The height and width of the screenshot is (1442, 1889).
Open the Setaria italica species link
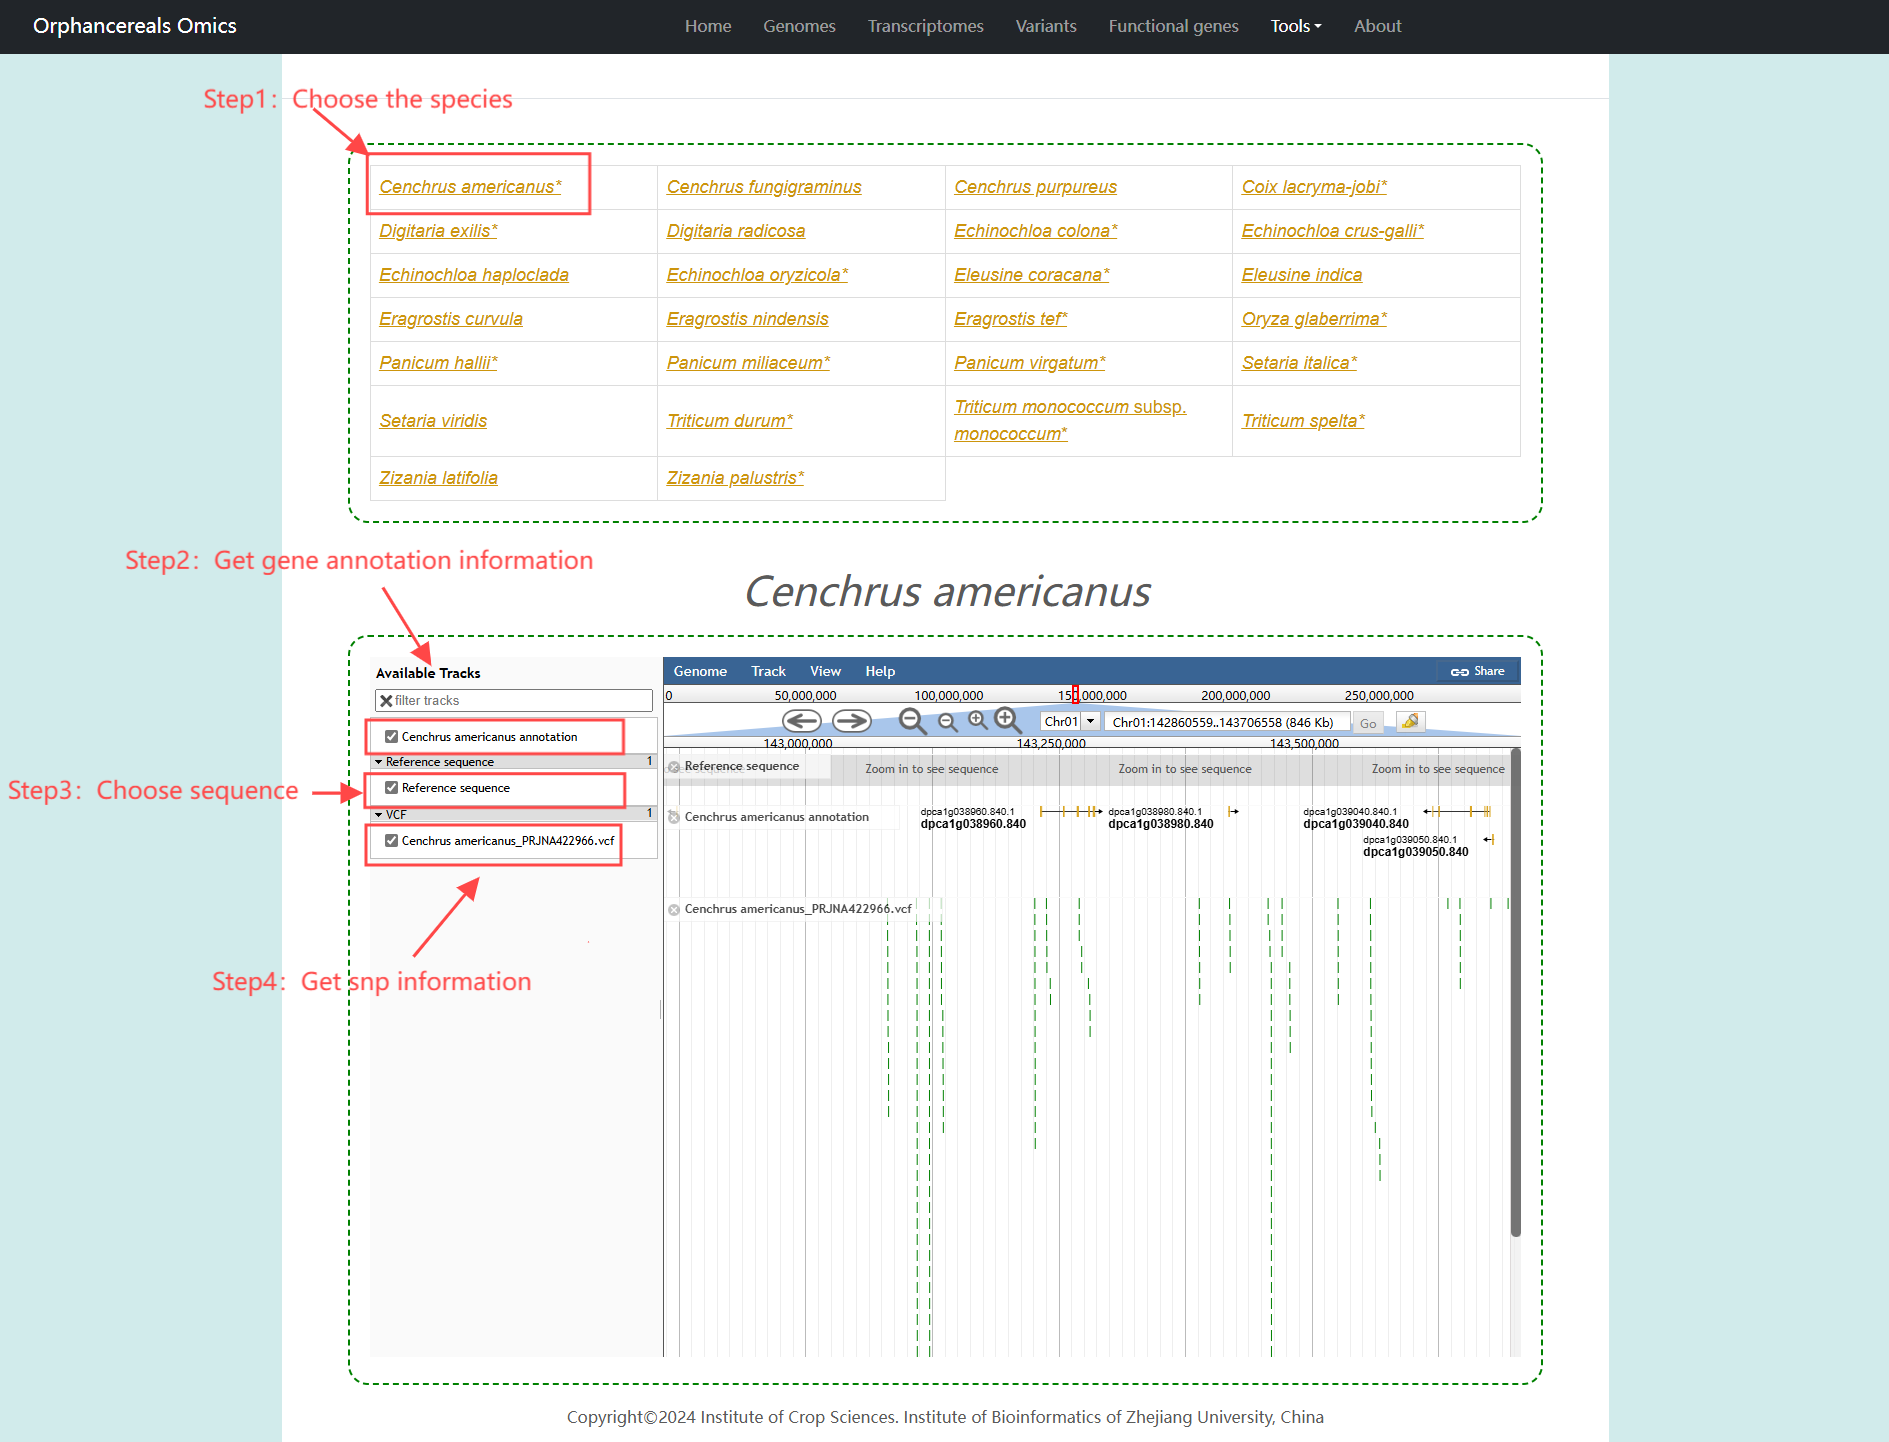click(x=1298, y=363)
